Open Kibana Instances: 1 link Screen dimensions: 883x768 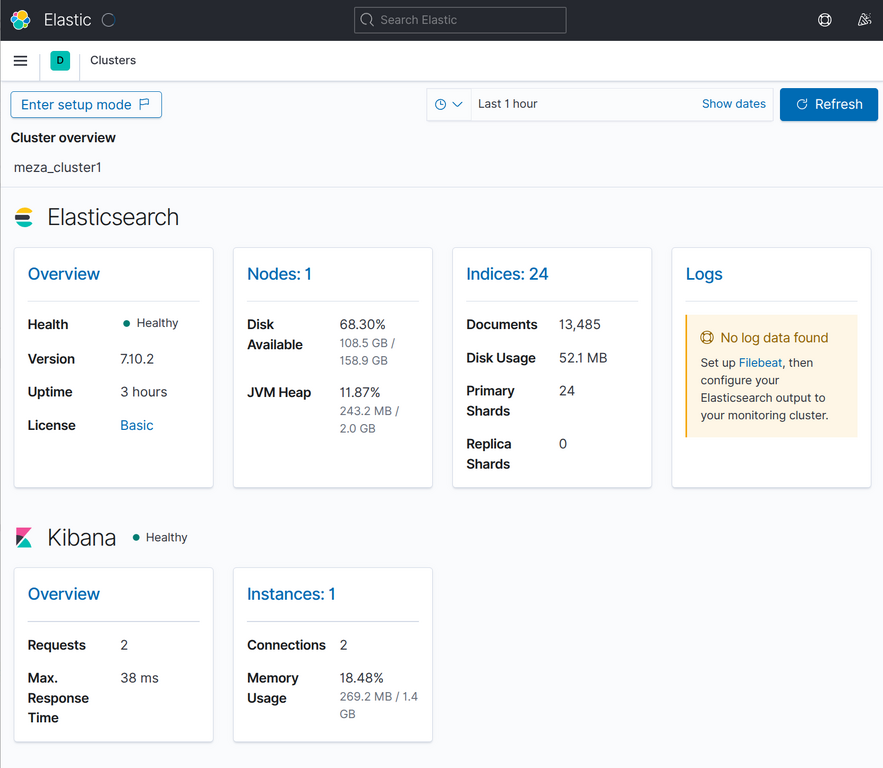[291, 594]
